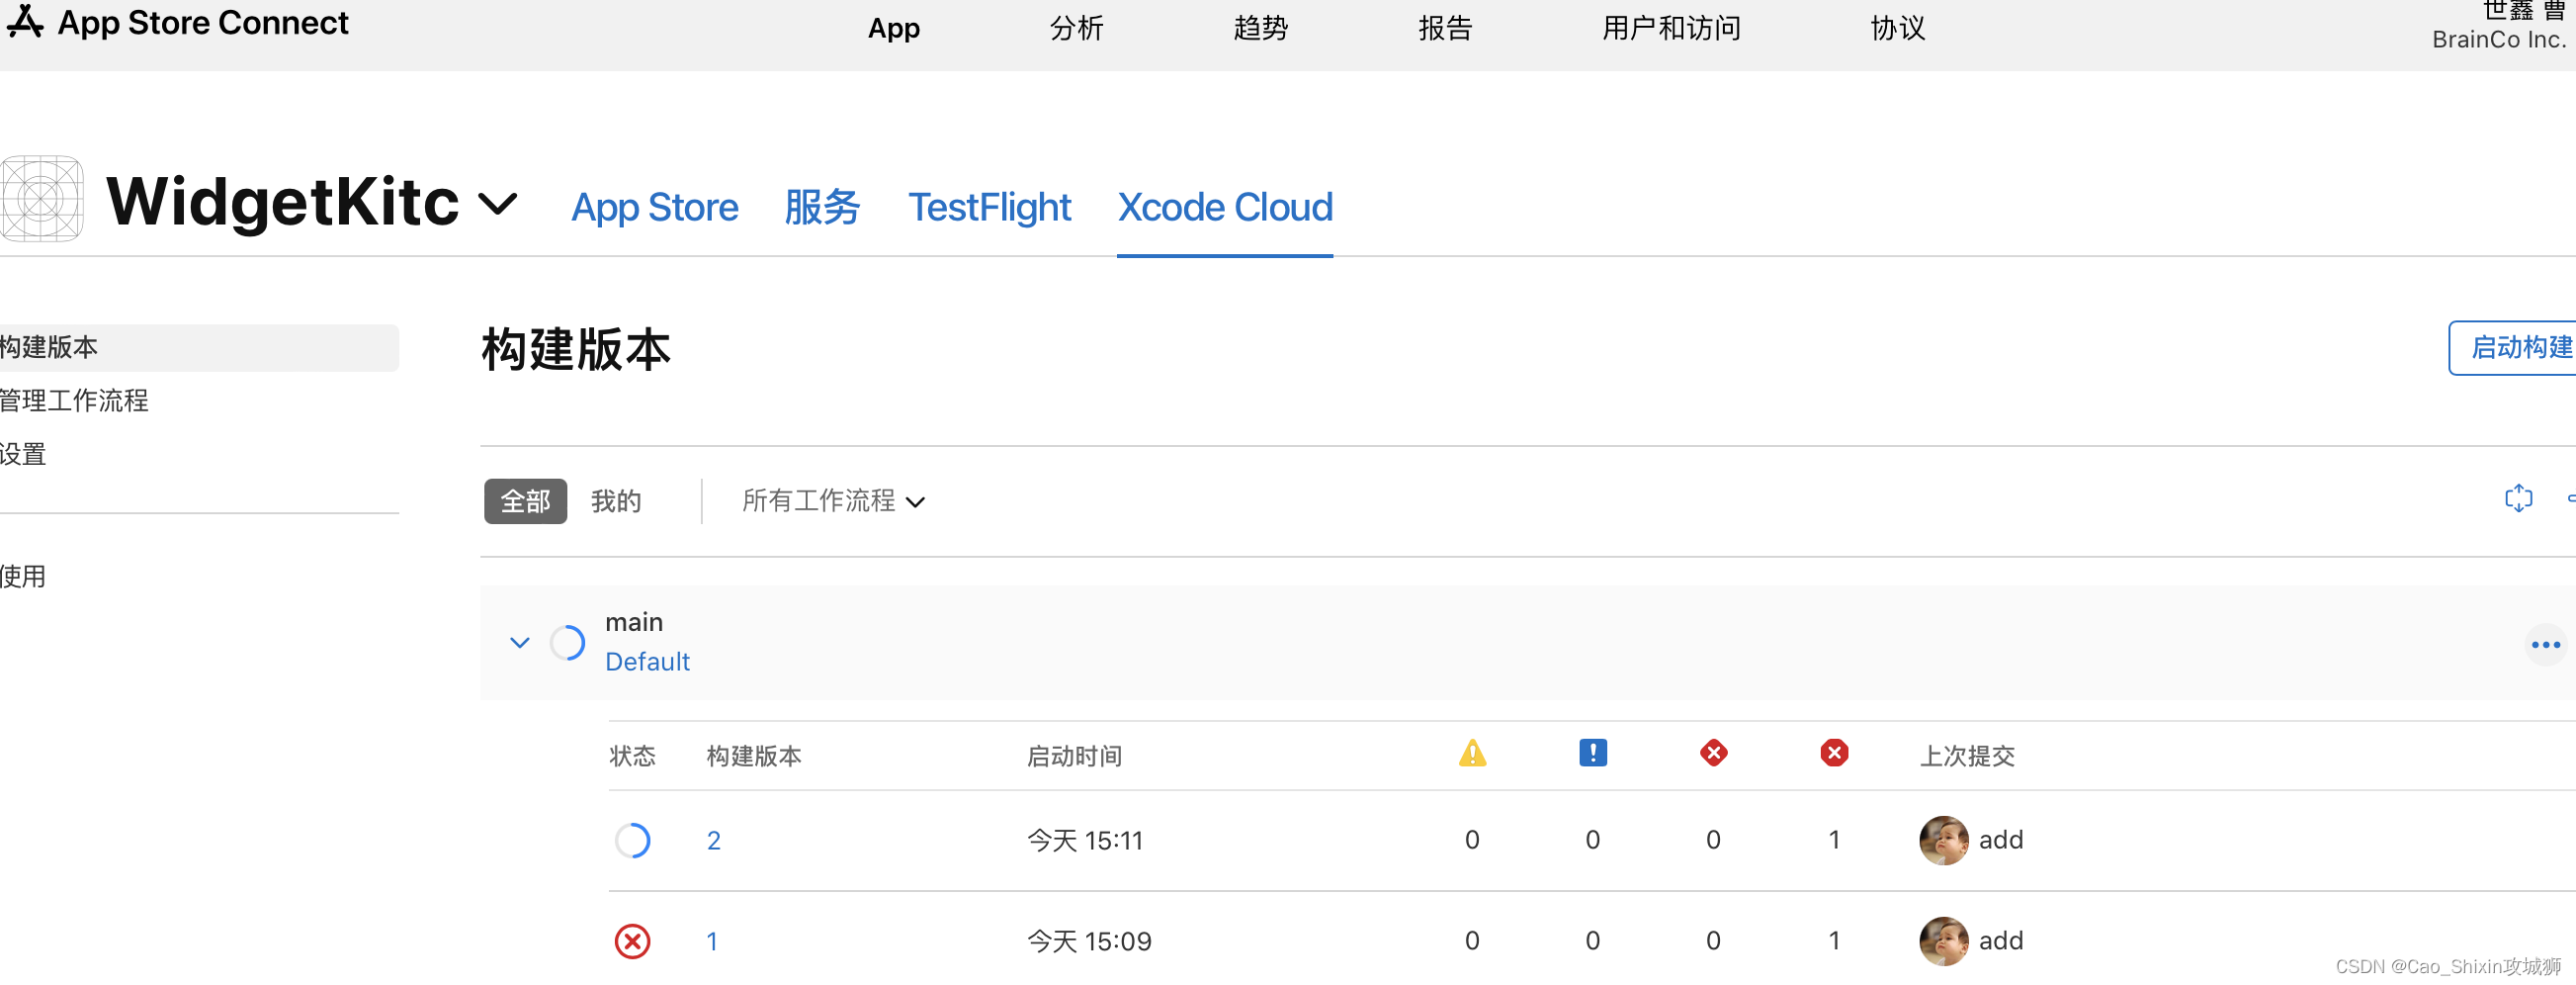
Task: Open the 所有工作流程 dropdown
Action: coord(833,501)
